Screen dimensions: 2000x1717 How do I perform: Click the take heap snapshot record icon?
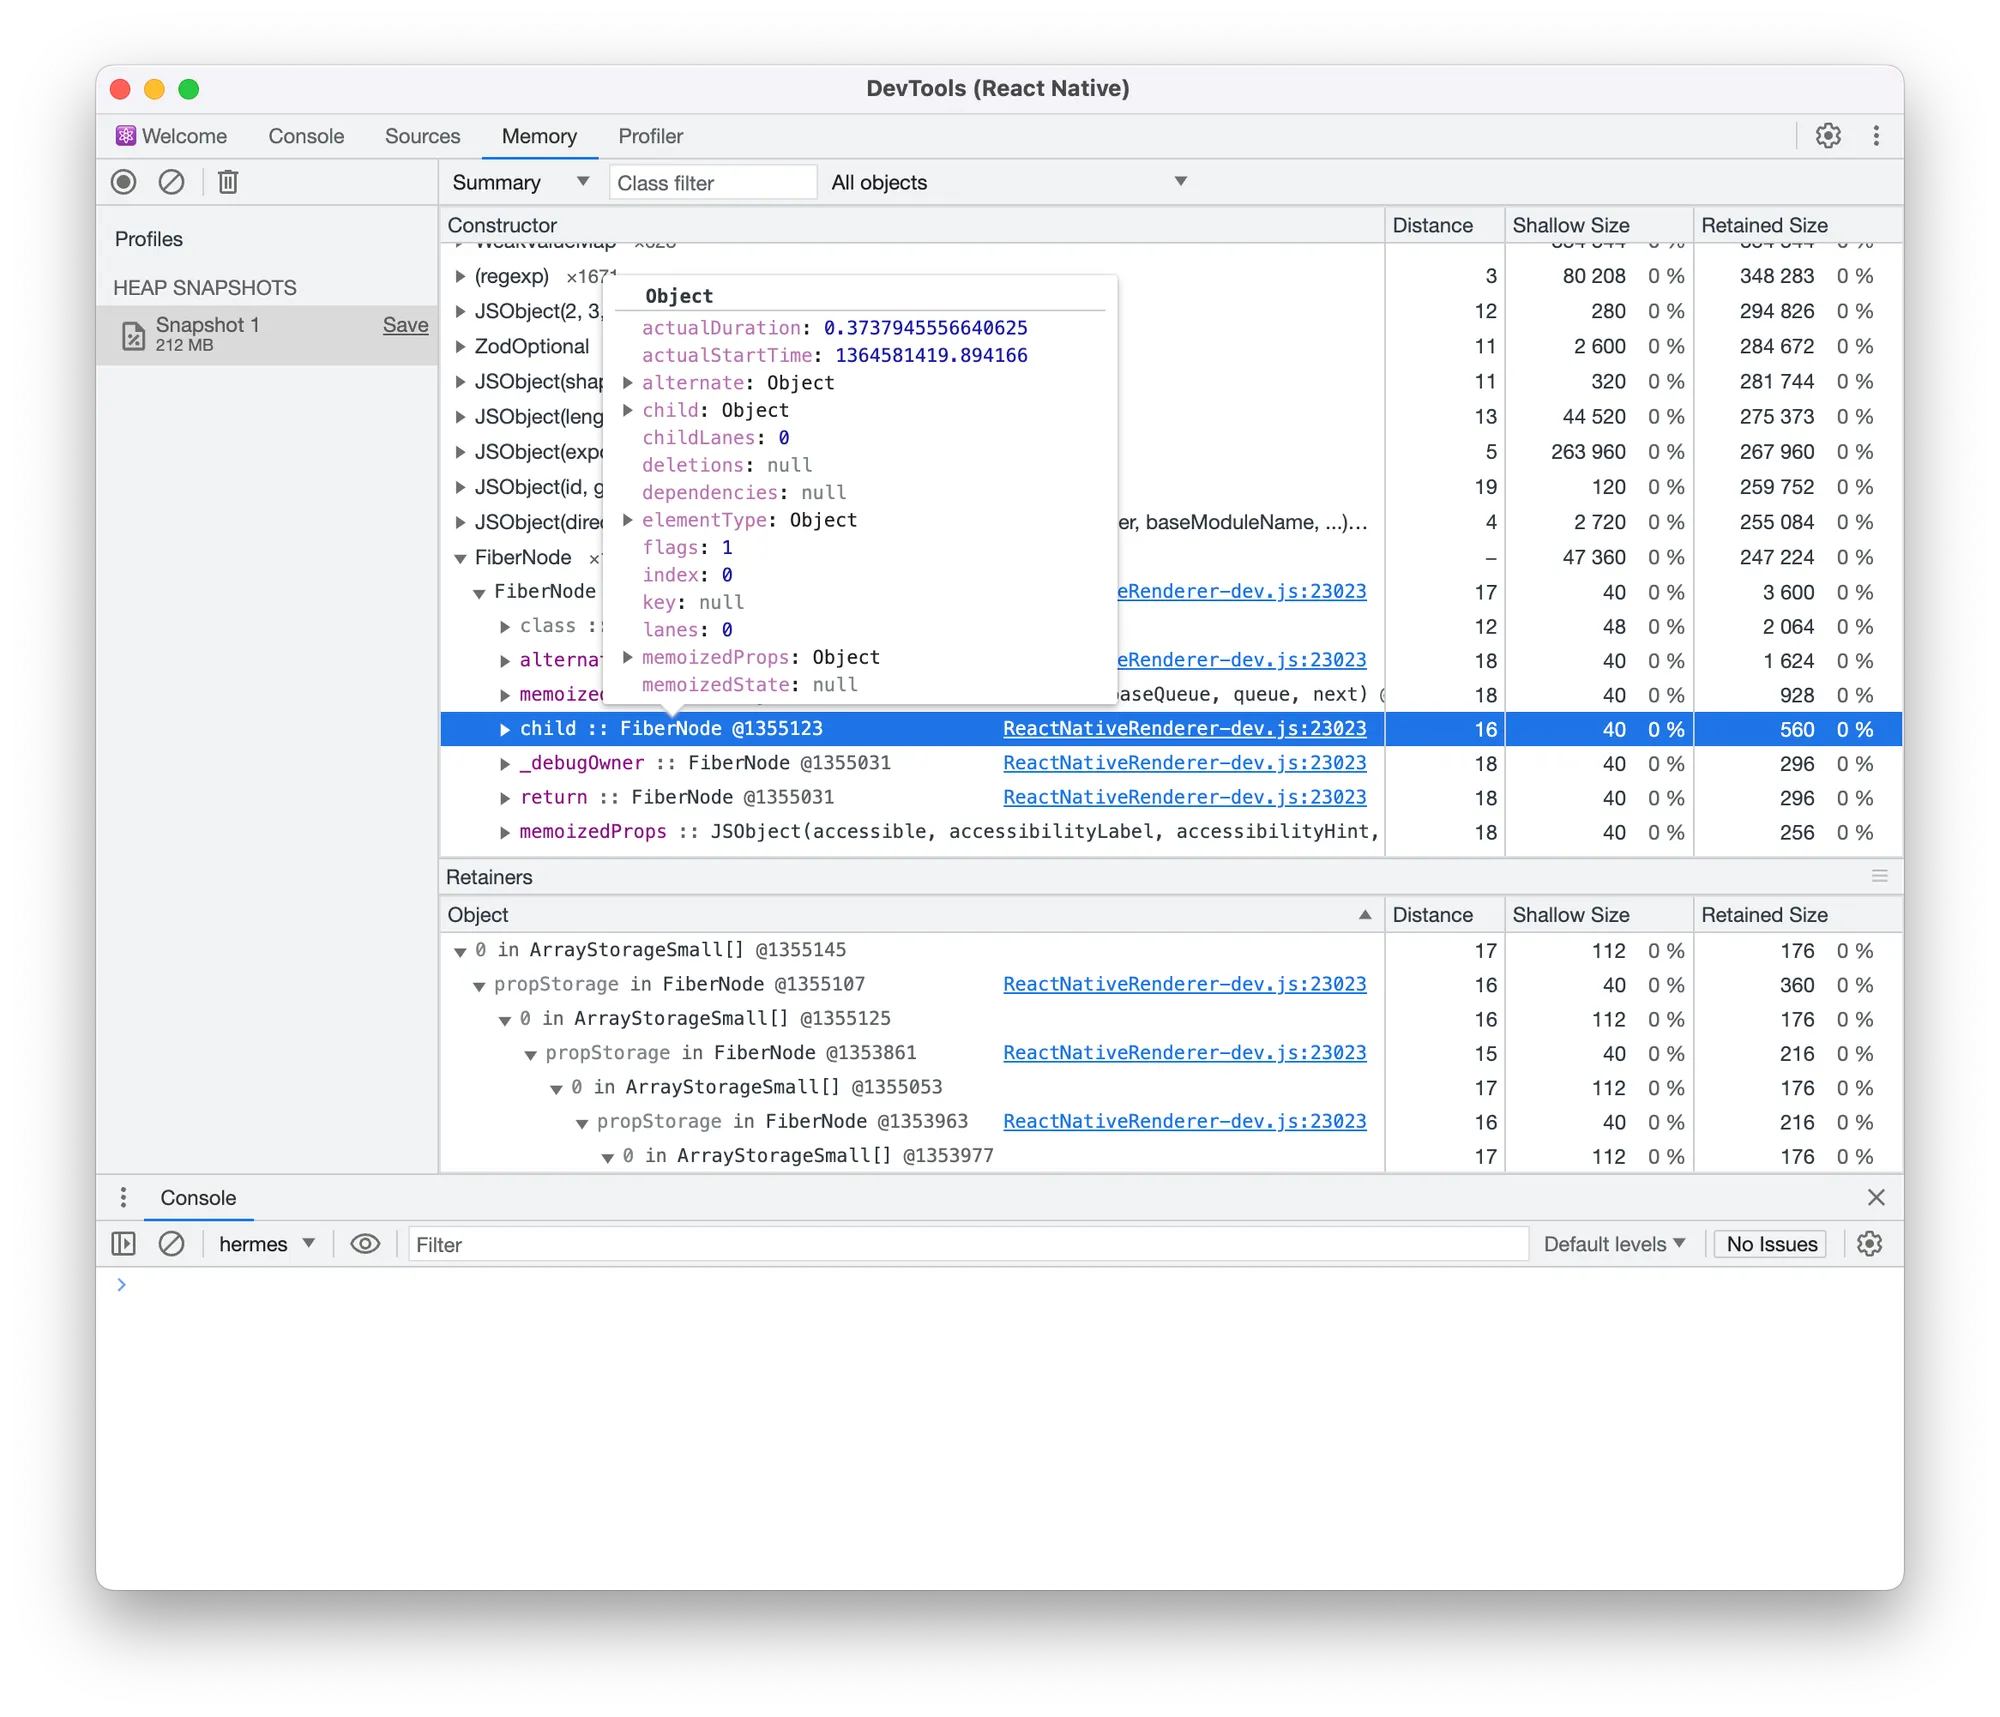(123, 182)
